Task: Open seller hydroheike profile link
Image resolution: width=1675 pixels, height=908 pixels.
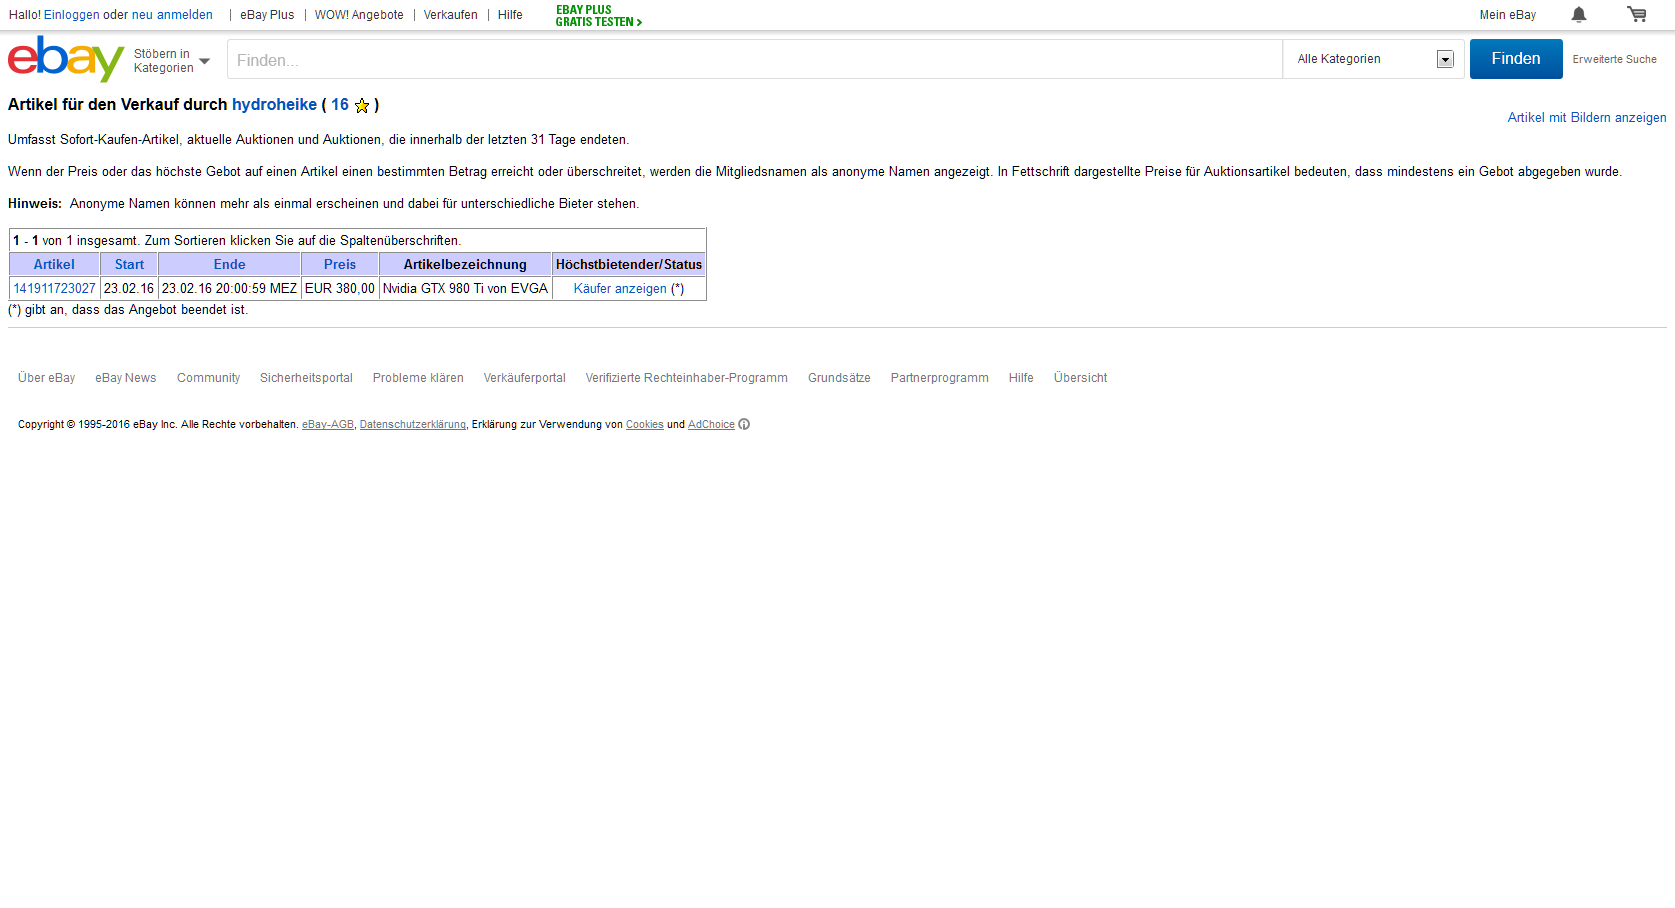Action: [x=274, y=105]
